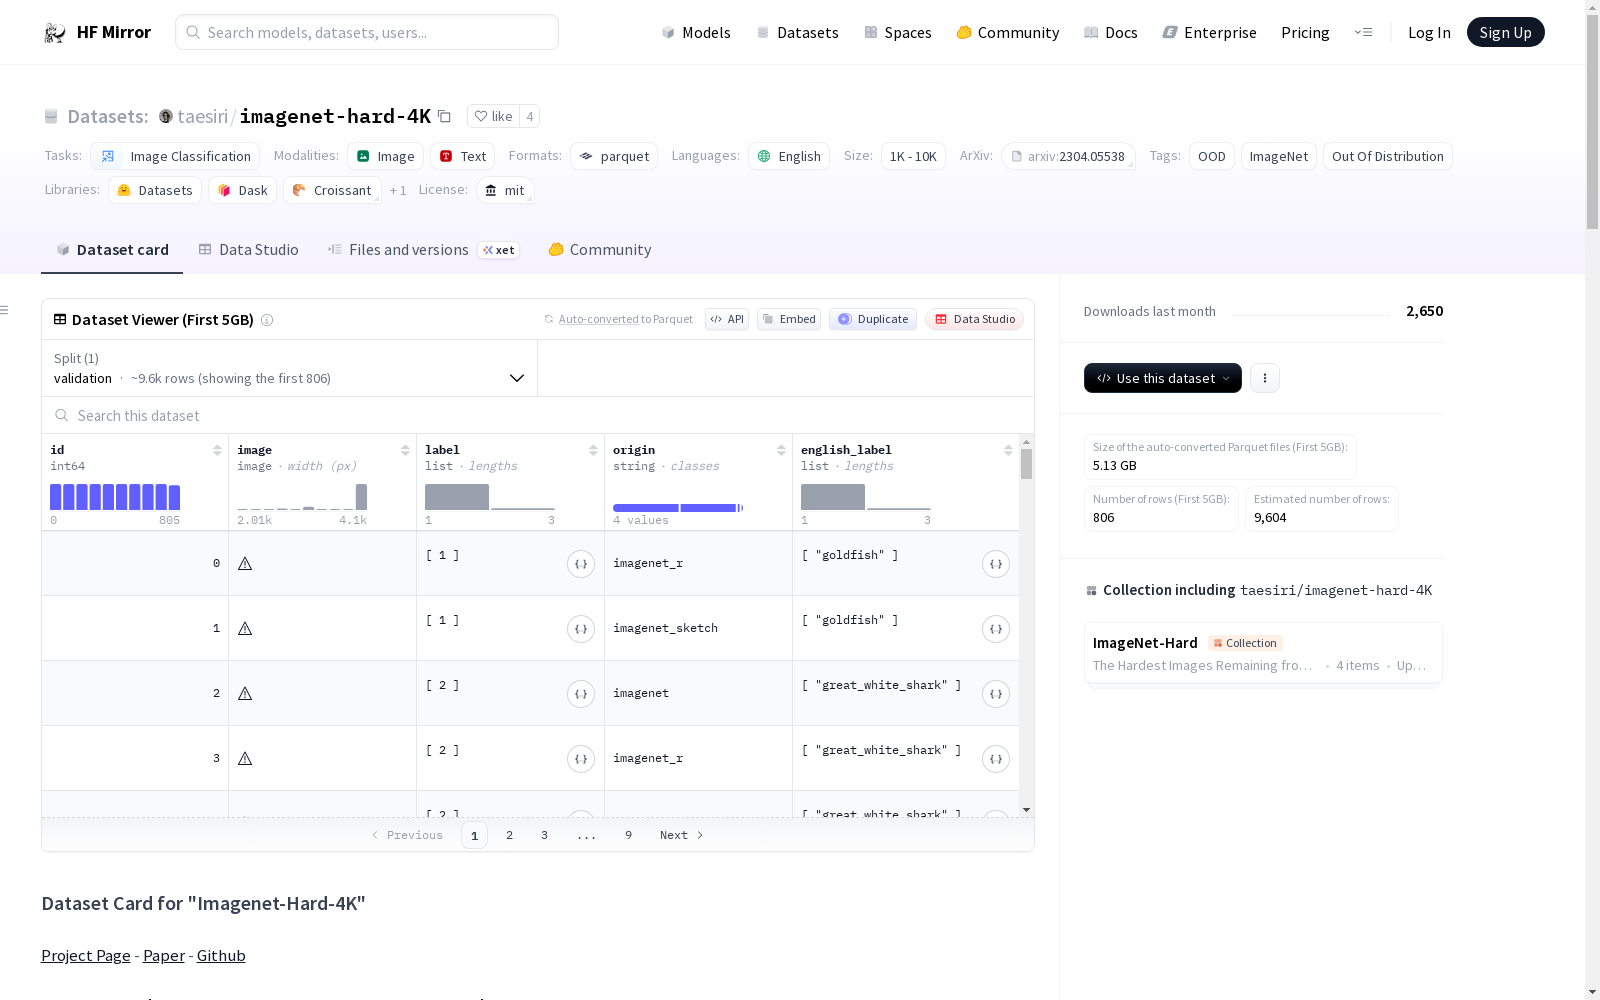Click the dataset viewer vertical scrollbar thumb
The image size is (1600, 1000).
click(1026, 464)
